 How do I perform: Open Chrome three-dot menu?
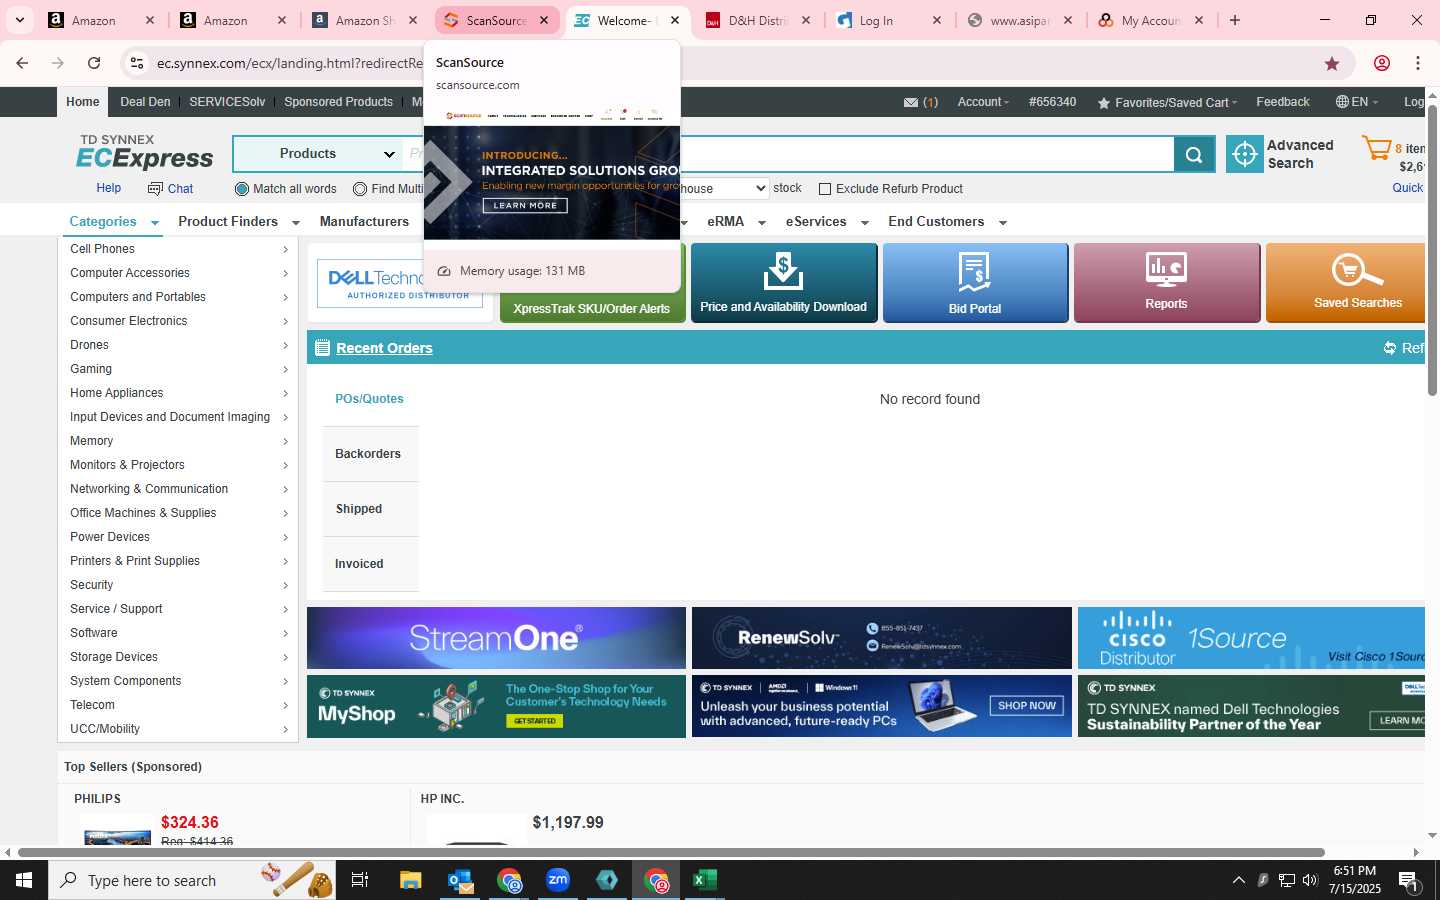1418,63
